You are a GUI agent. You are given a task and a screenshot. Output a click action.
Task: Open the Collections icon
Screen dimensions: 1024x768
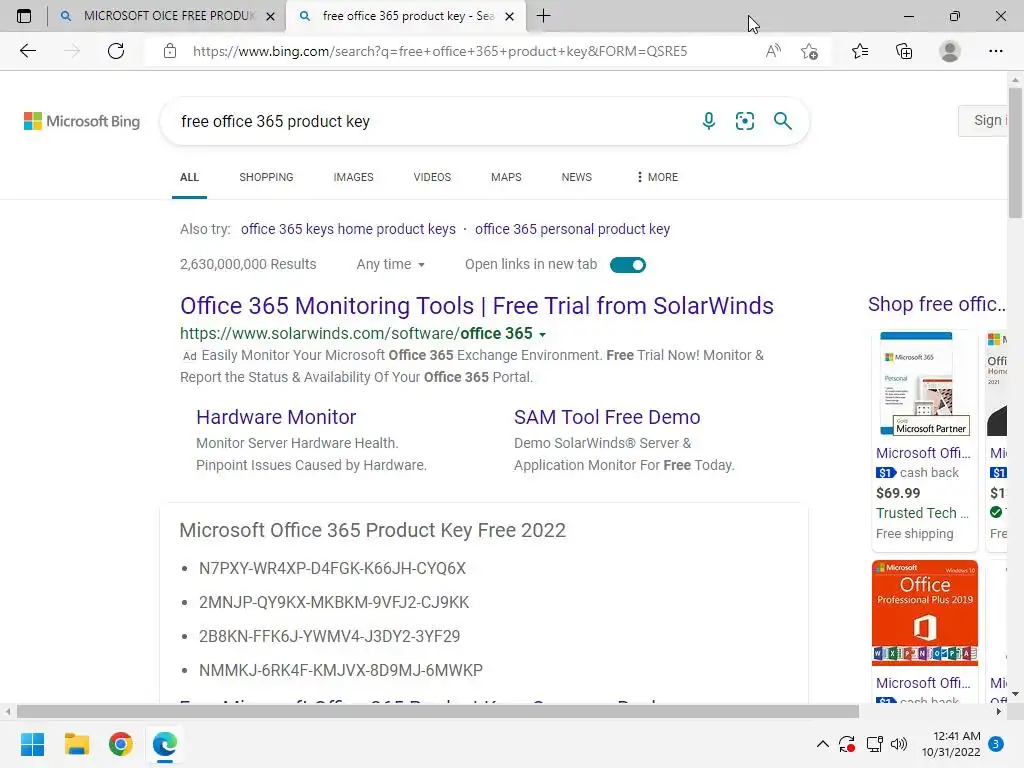coord(904,51)
